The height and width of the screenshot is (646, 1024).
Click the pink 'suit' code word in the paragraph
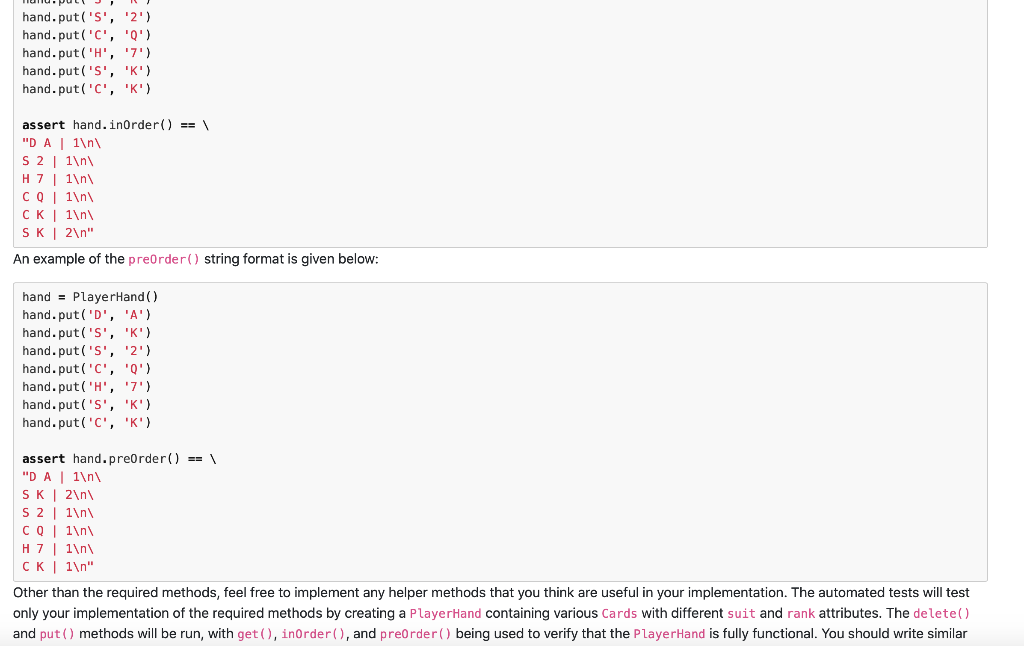[741, 613]
